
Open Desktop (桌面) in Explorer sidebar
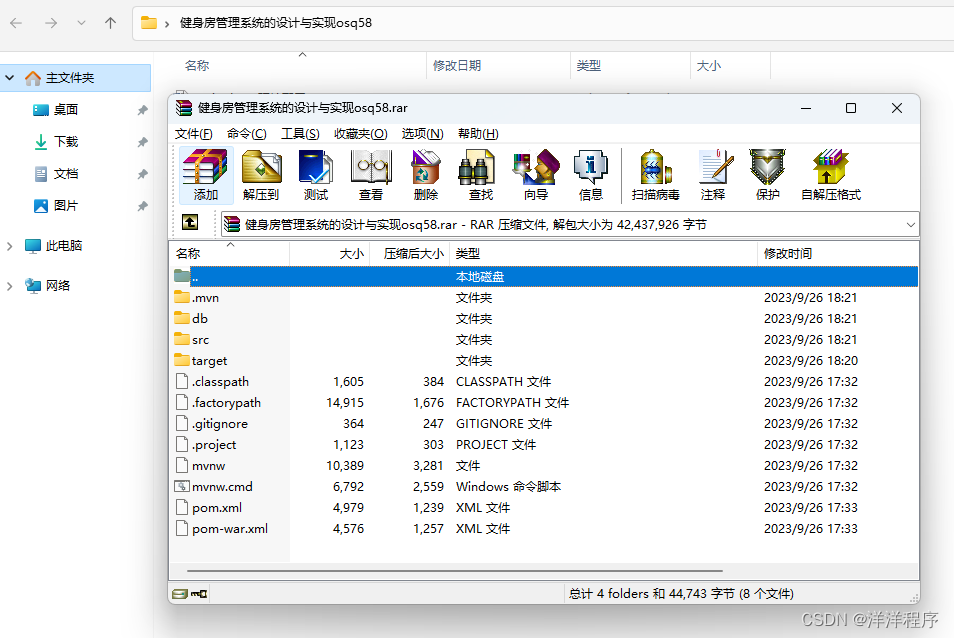[x=66, y=109]
